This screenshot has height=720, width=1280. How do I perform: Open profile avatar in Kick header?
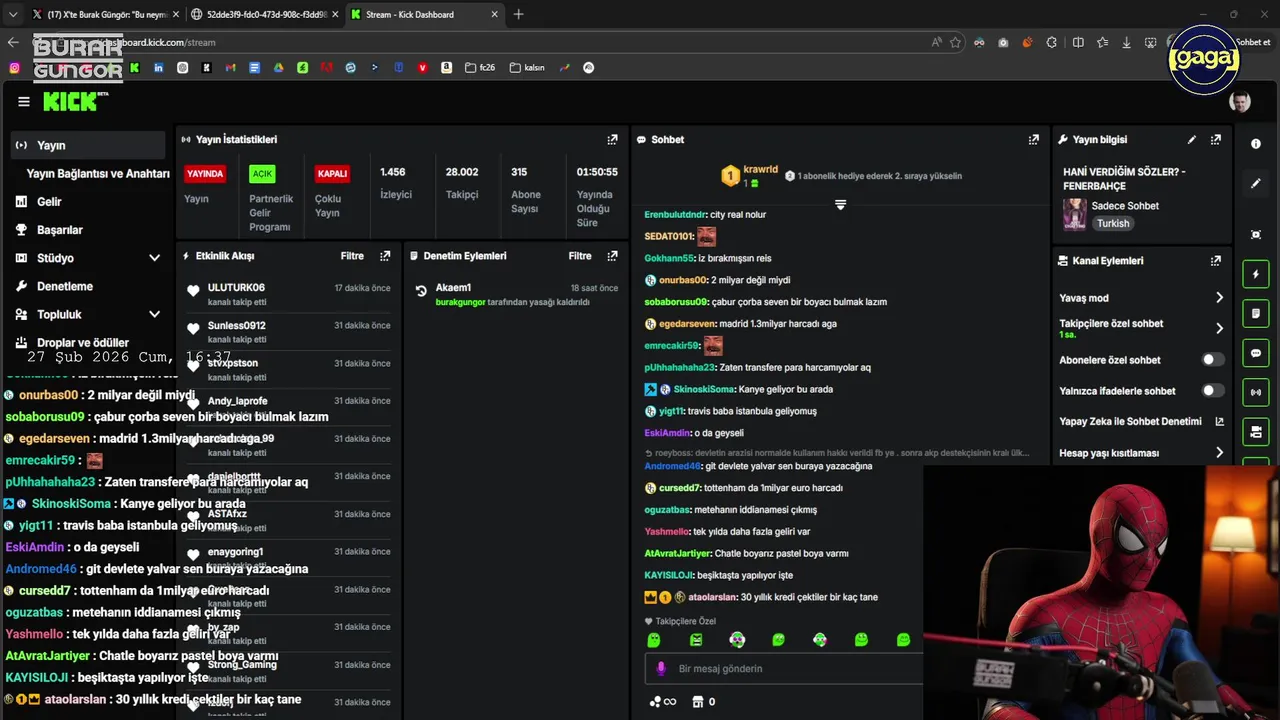coord(1240,102)
